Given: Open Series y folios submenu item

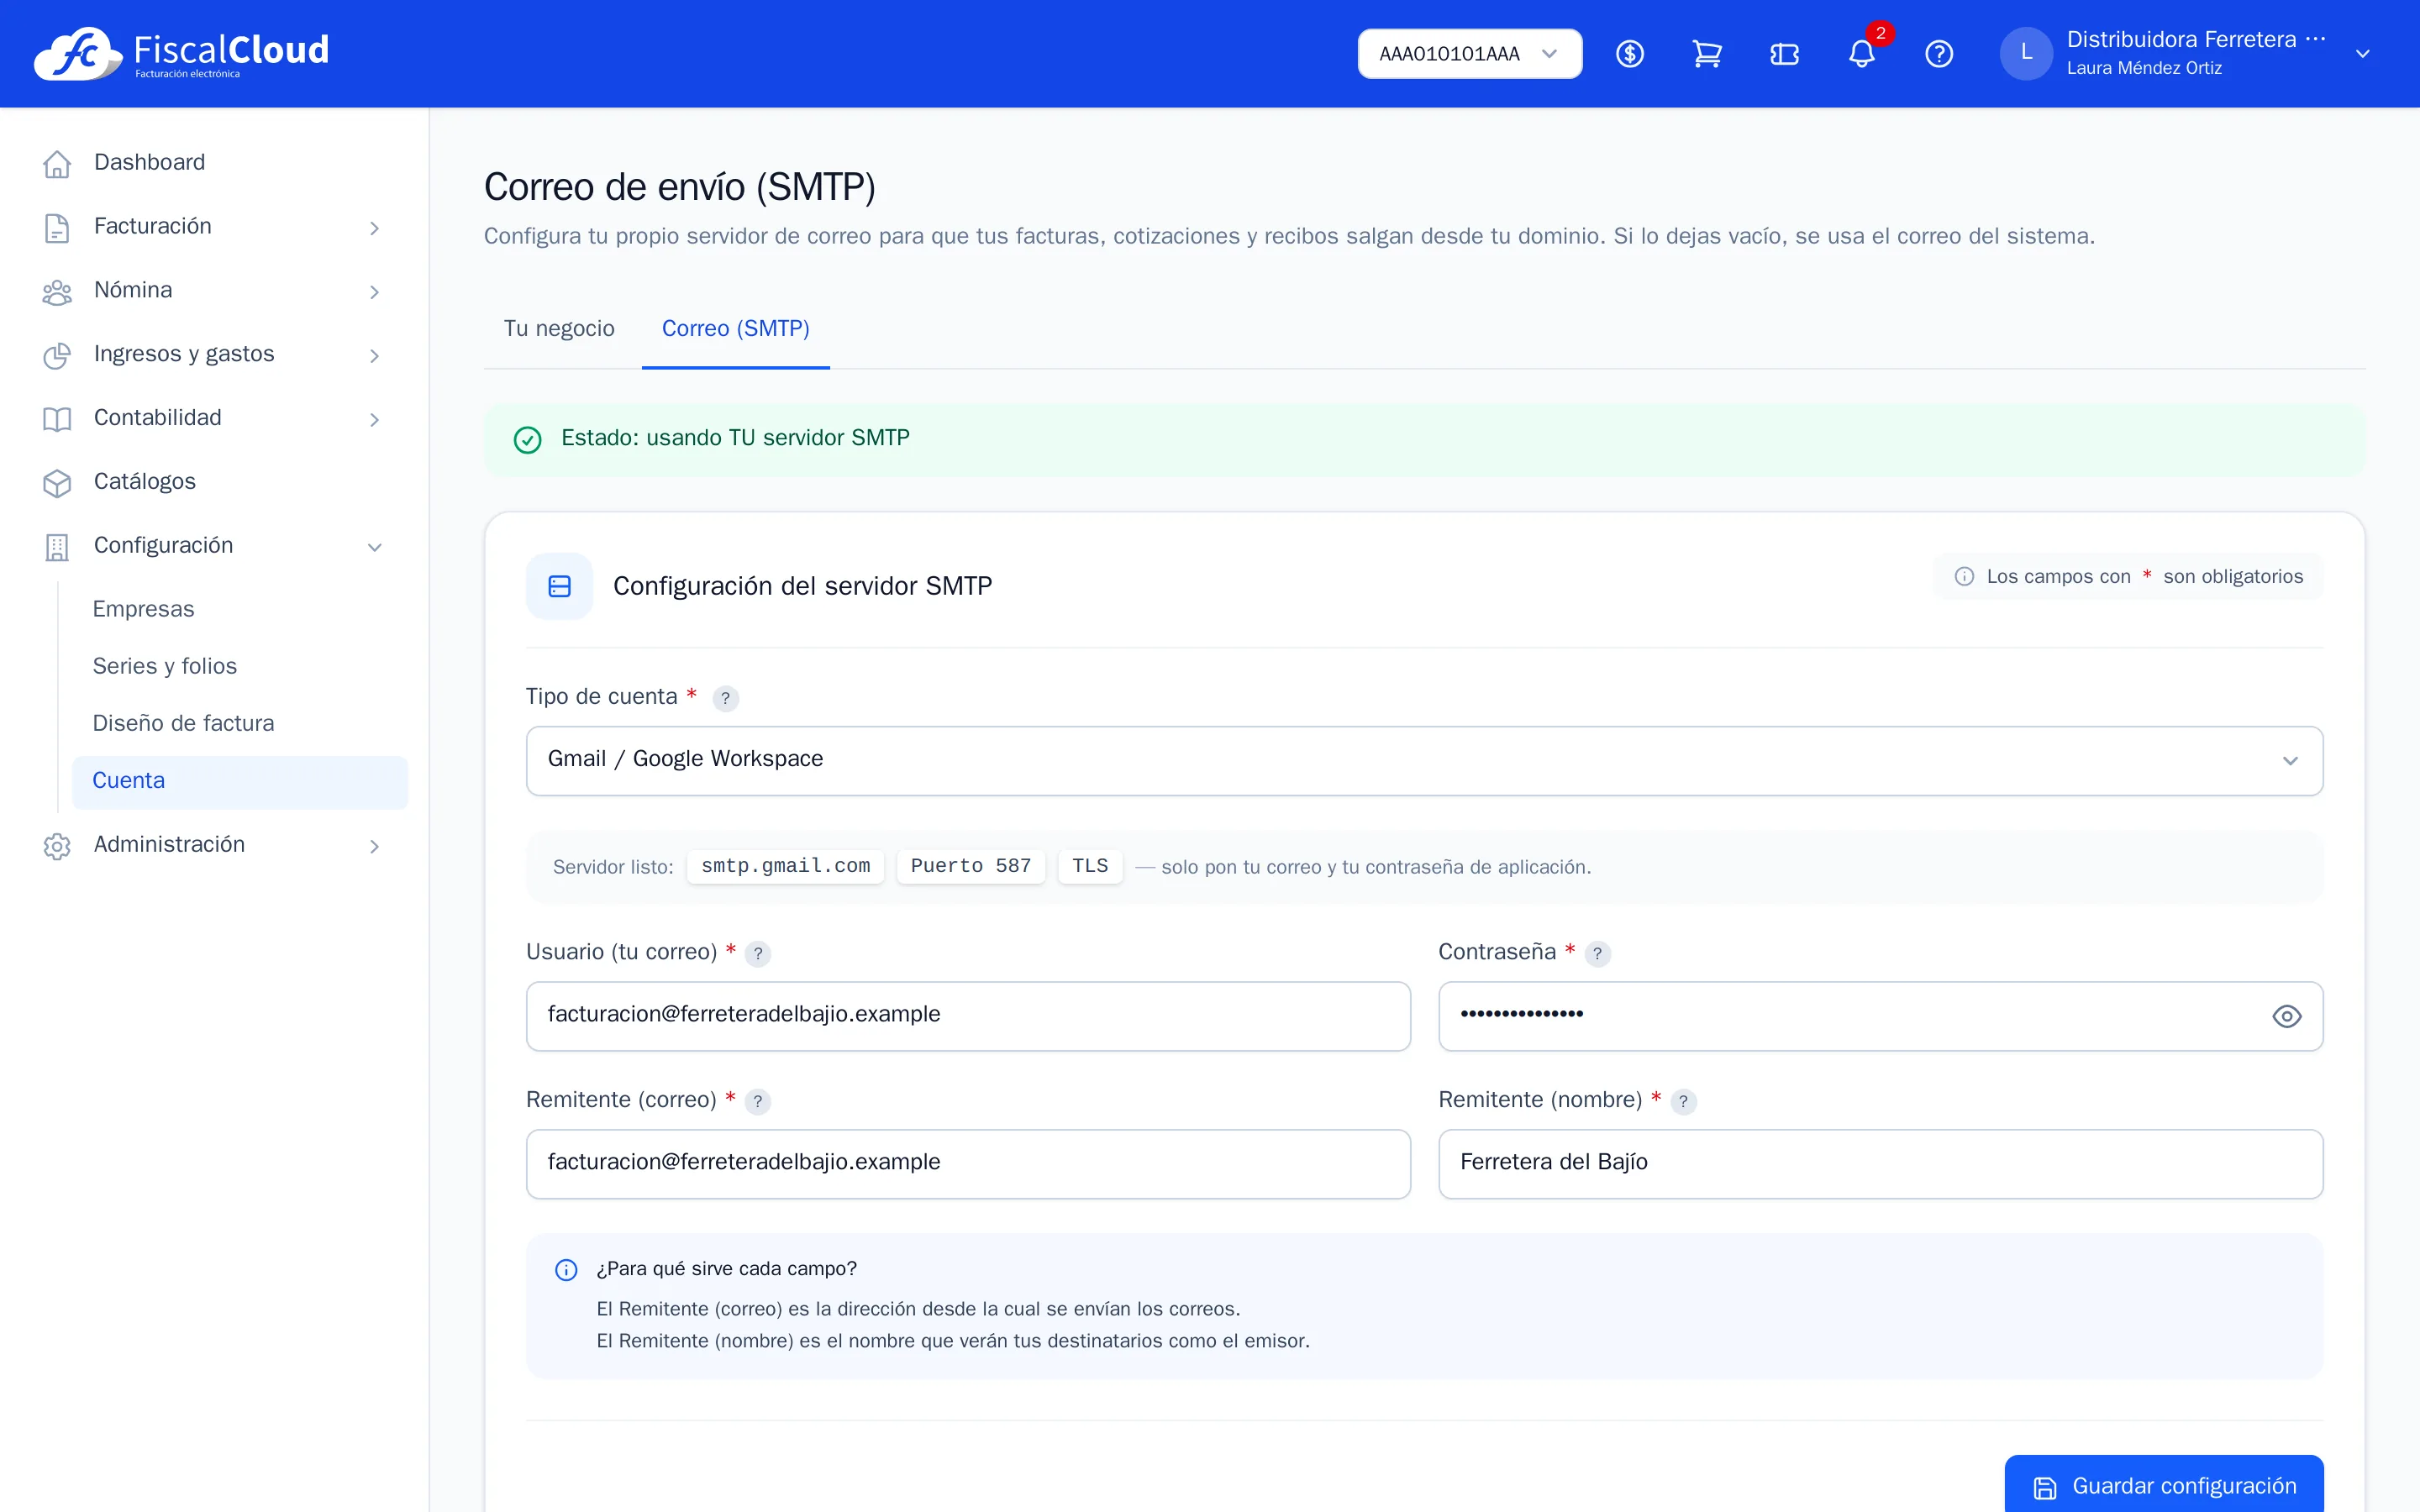Looking at the screenshot, I should point(165,666).
